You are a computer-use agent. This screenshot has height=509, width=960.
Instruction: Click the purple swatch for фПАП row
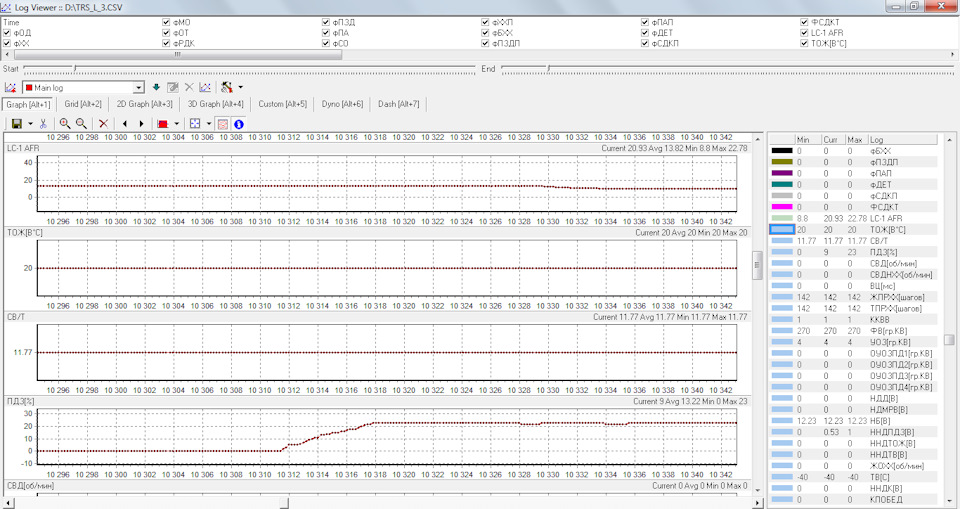tap(782, 173)
